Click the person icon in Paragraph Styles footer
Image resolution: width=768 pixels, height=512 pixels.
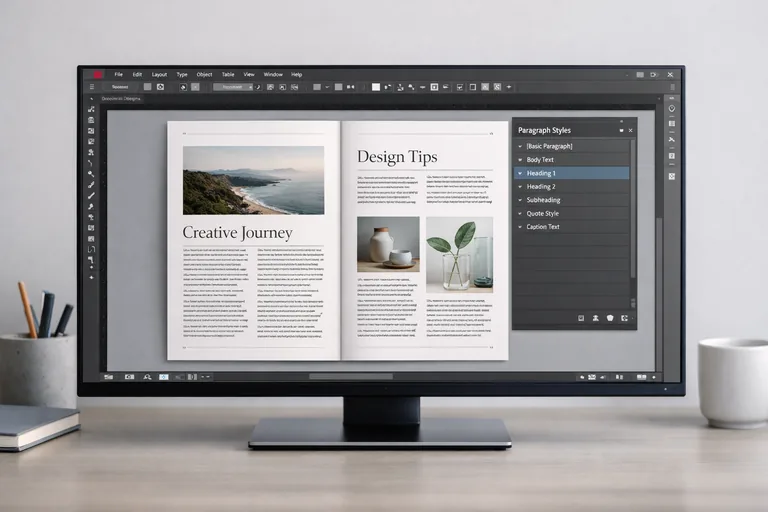(x=595, y=318)
